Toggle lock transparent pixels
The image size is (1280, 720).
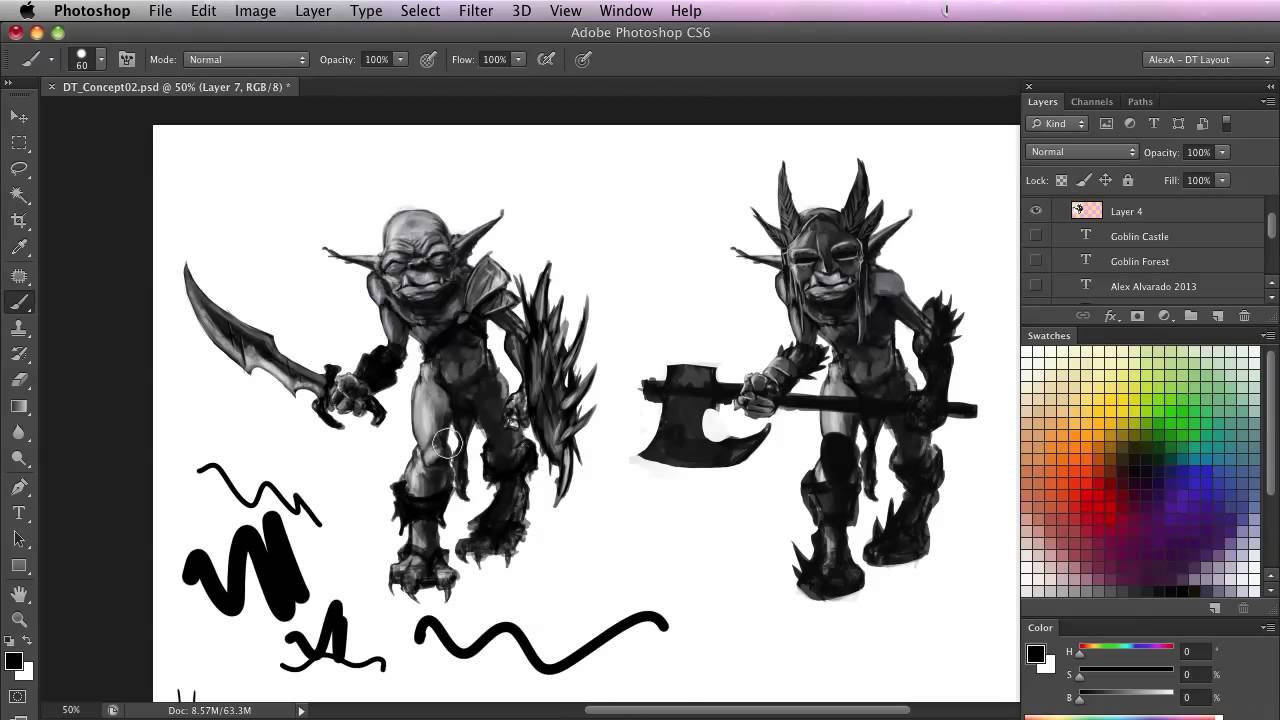pyautogui.click(x=1061, y=180)
